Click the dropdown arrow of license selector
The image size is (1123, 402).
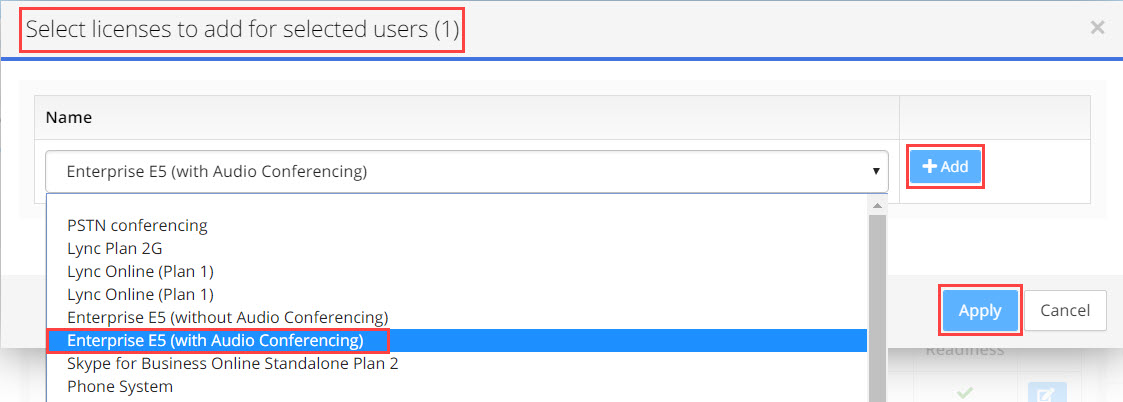point(875,171)
